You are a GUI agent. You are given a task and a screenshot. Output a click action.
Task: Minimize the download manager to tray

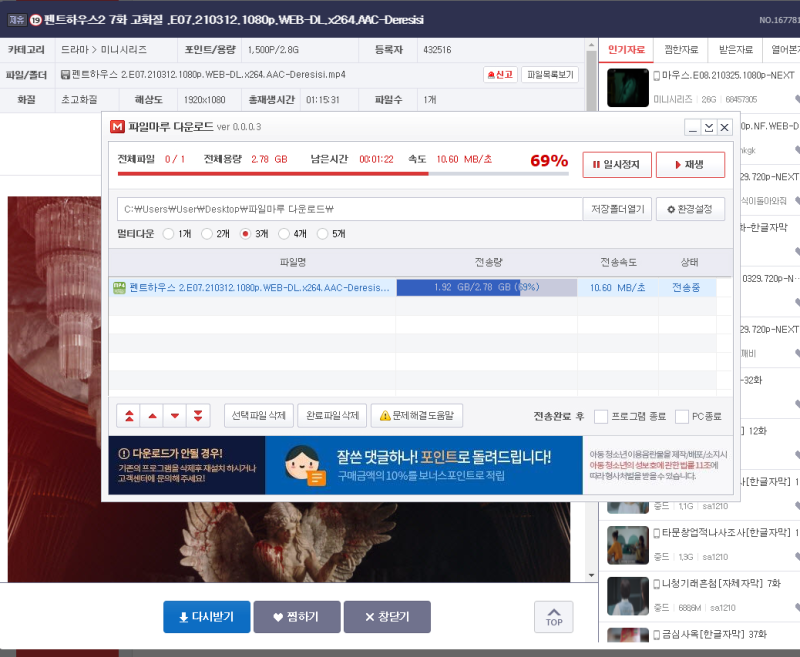click(x=708, y=127)
